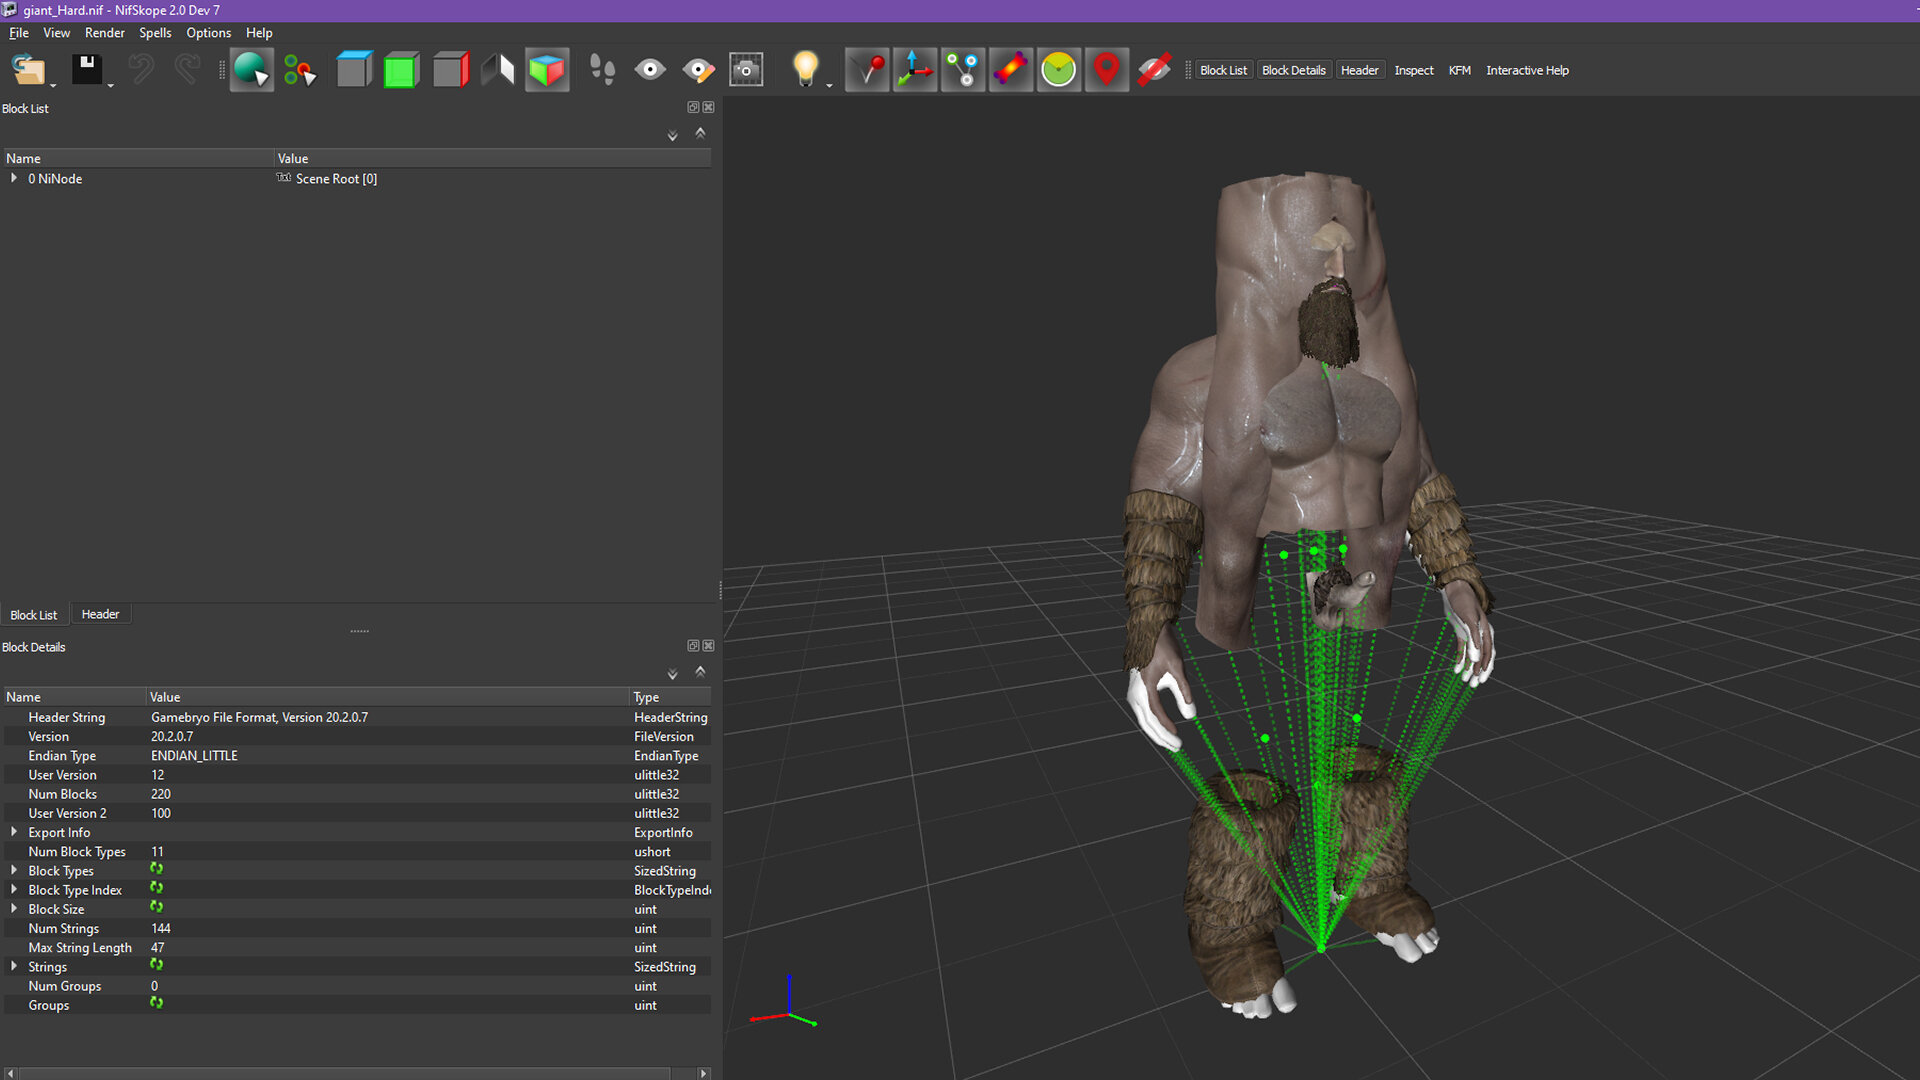
Task: Expand the Export Info row
Action: coord(14,832)
